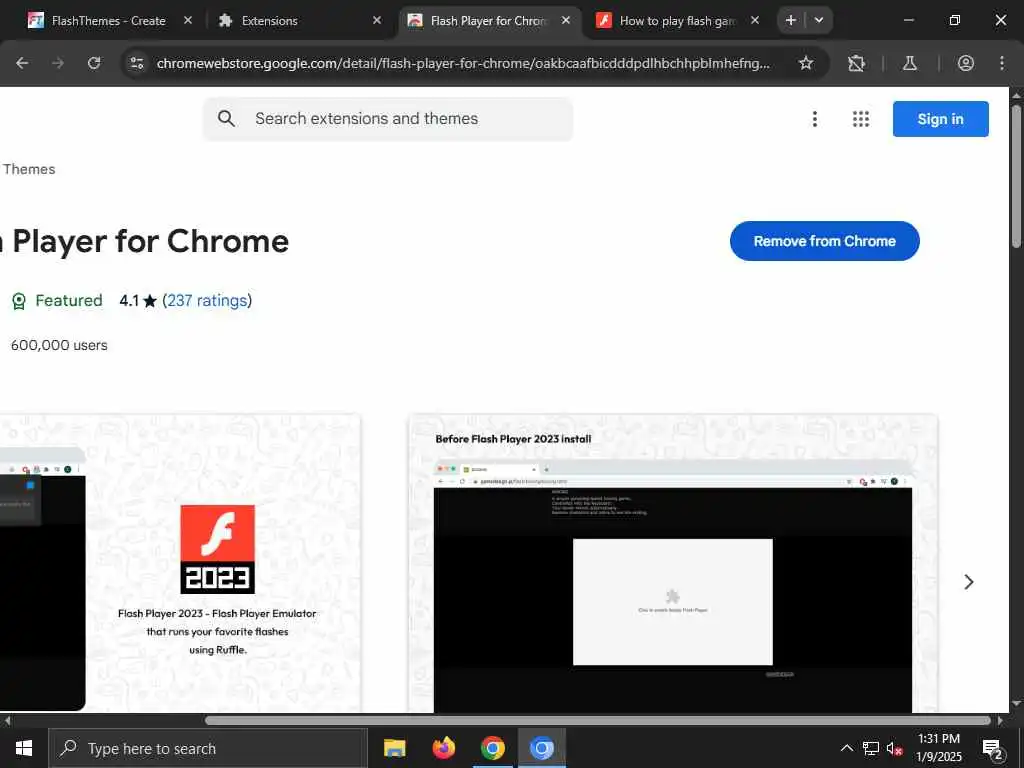Click Remove from Chrome button
The height and width of the screenshot is (768, 1024).
pyautogui.click(x=824, y=241)
